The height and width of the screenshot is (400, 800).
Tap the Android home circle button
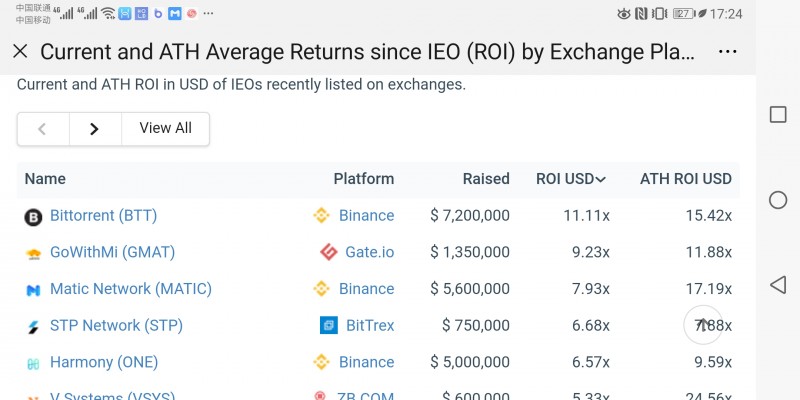tap(778, 200)
